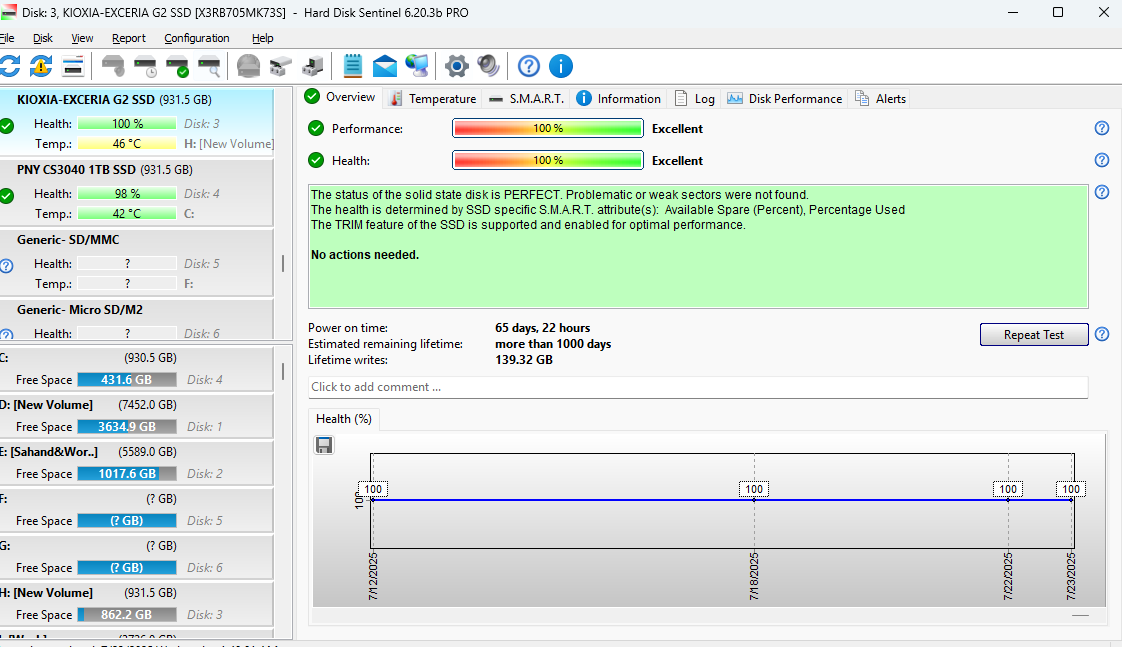Click the disk icon with magnifying glass

(209, 67)
